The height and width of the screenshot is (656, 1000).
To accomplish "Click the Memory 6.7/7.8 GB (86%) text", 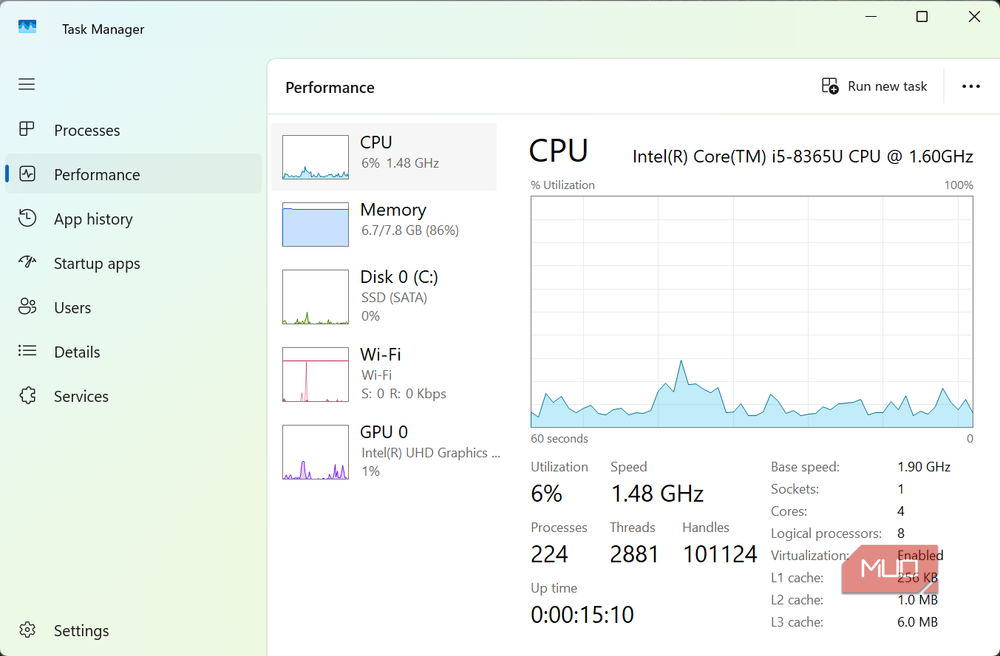I will click(410, 230).
